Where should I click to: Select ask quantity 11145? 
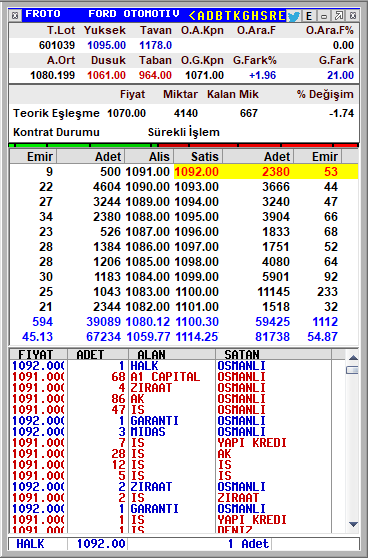tap(274, 292)
